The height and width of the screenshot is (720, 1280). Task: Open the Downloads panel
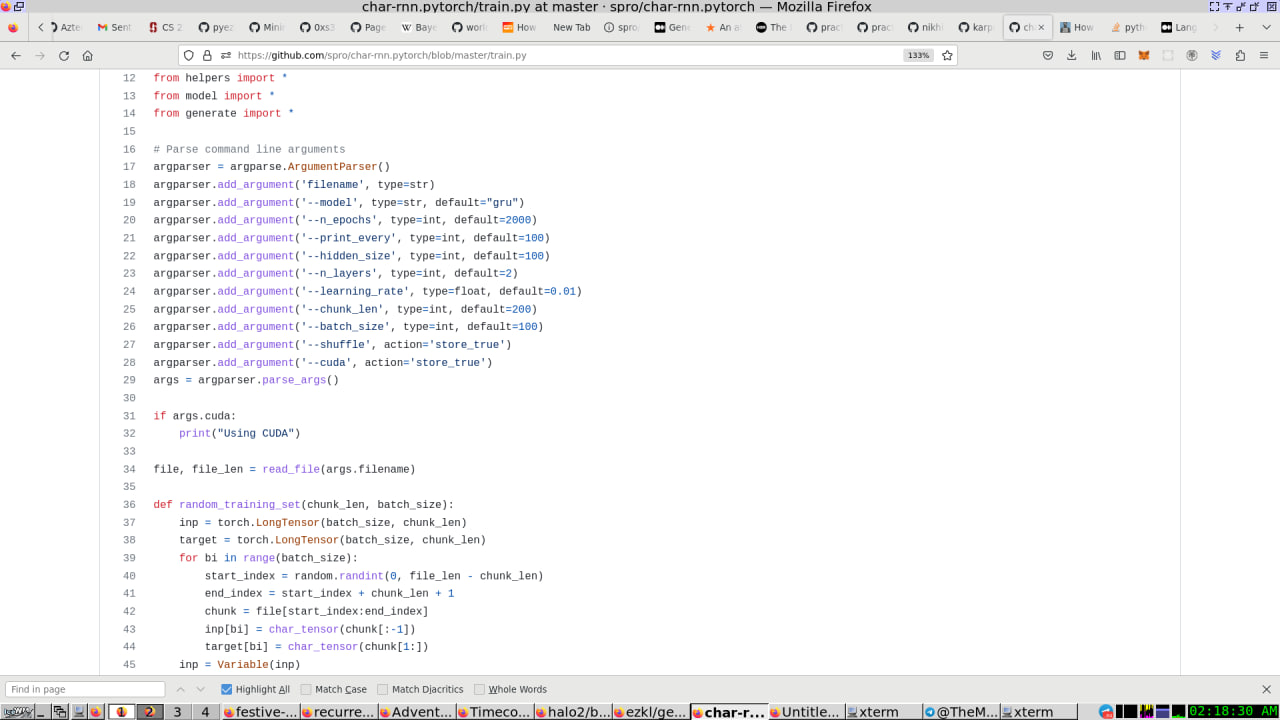point(1072,56)
